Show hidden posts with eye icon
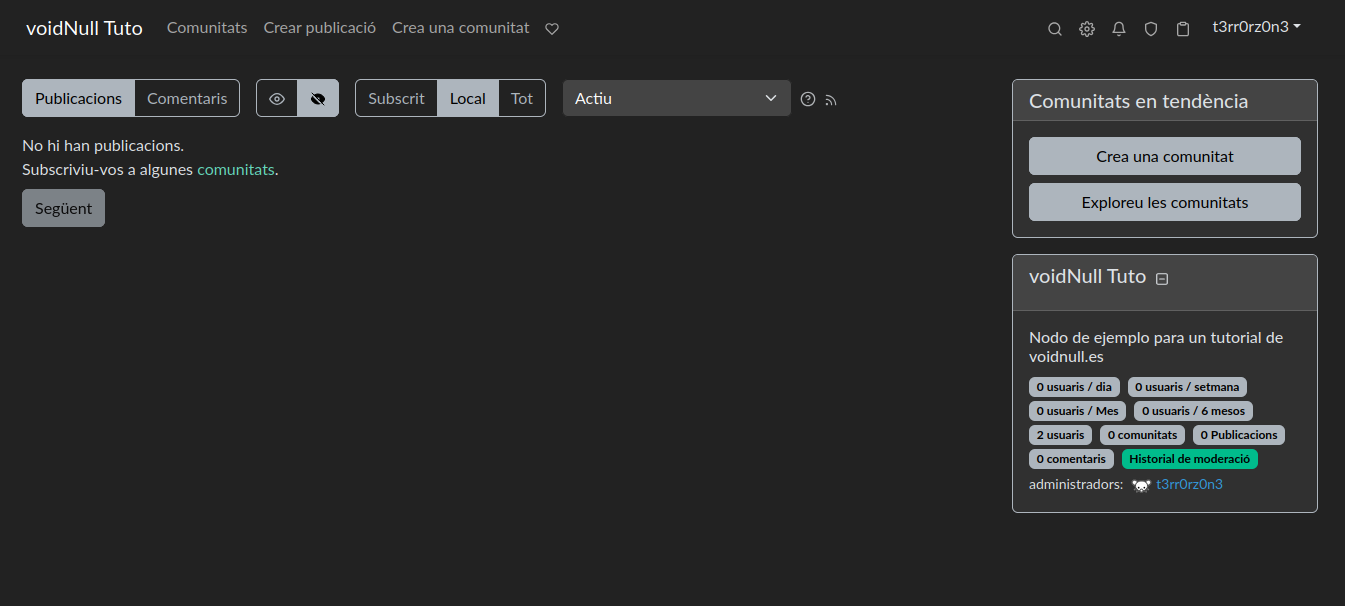This screenshot has width=1345, height=606. (277, 98)
